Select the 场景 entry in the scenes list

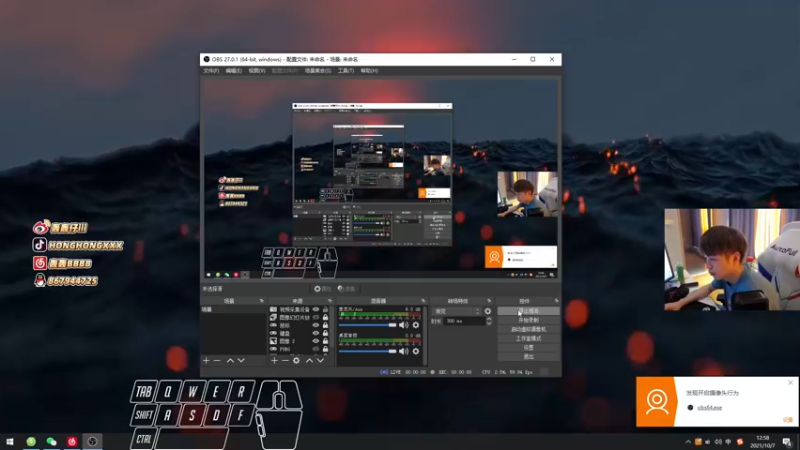(233, 310)
